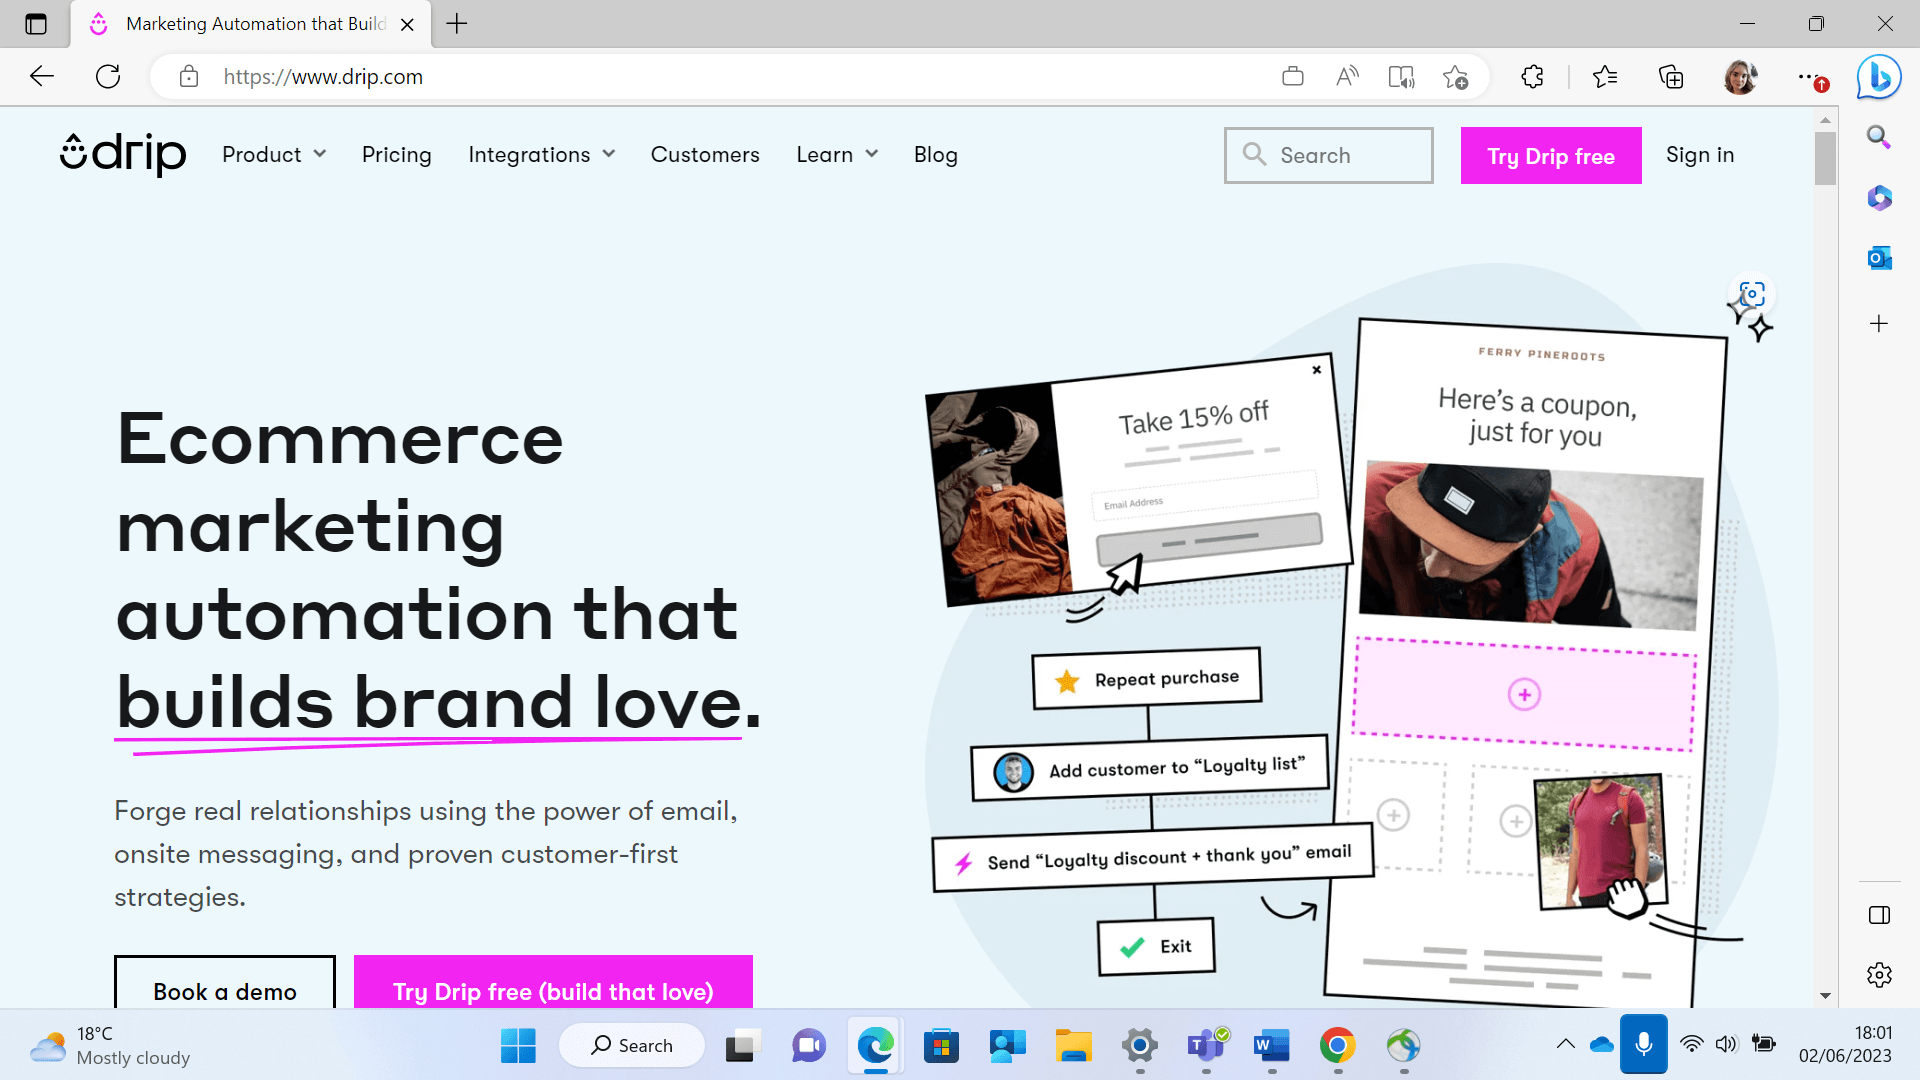The height and width of the screenshot is (1080, 1920).
Task: Add this page to favorites with the star icon
Action: point(1456,76)
